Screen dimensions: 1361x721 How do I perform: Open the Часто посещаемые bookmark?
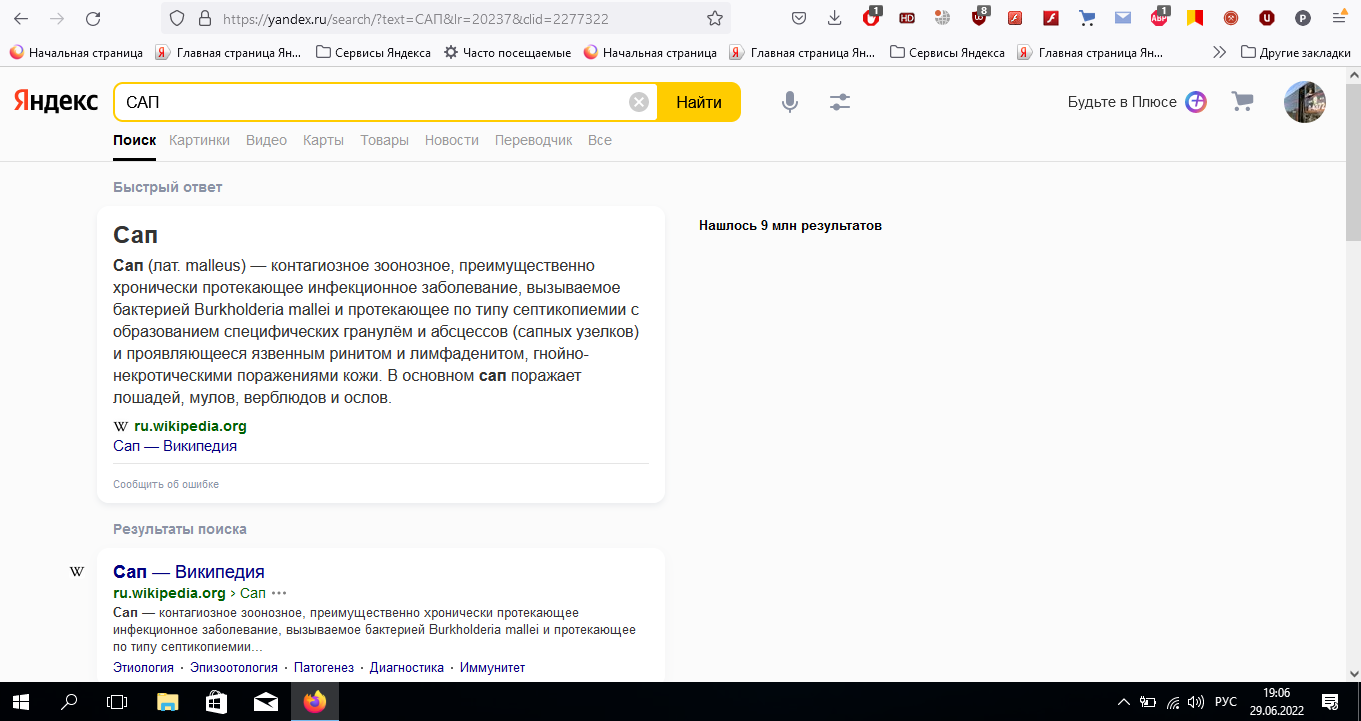[507, 52]
